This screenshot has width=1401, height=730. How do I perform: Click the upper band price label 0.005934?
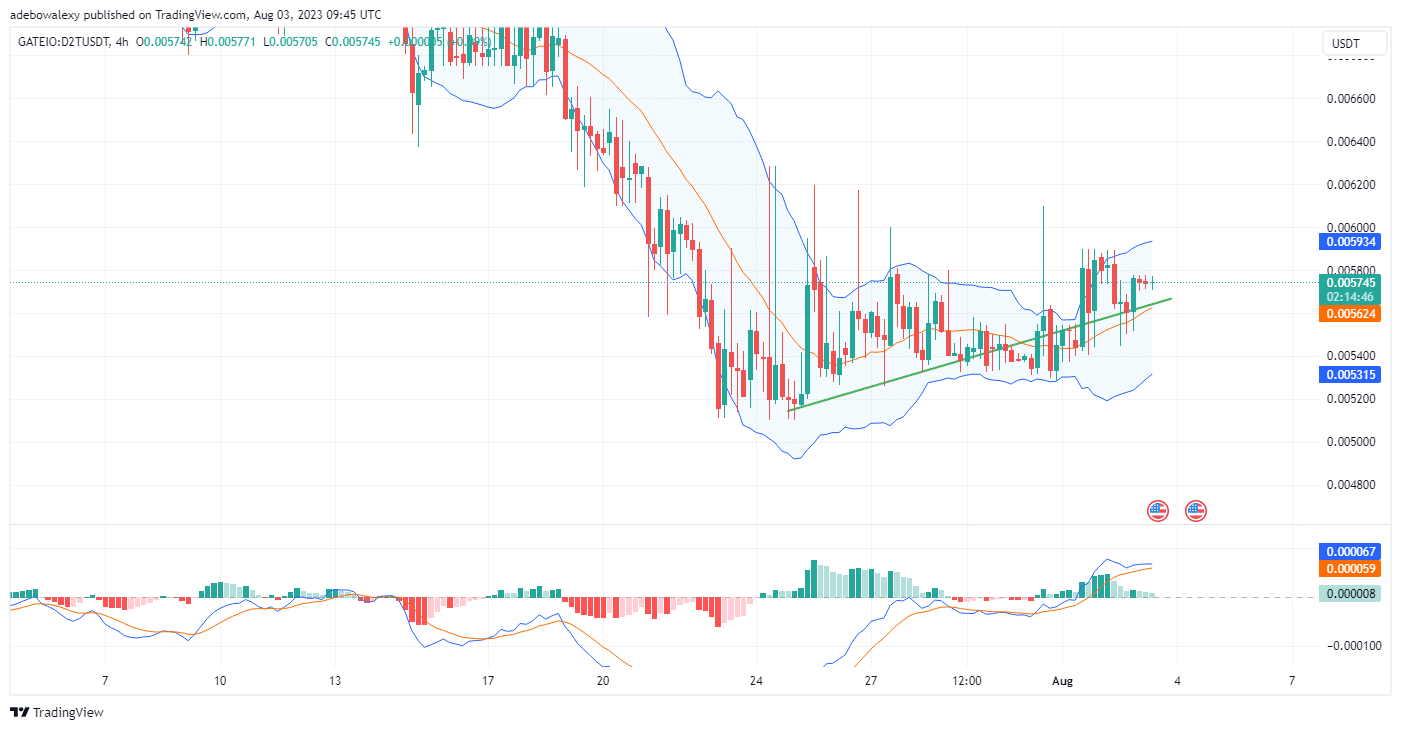1351,241
